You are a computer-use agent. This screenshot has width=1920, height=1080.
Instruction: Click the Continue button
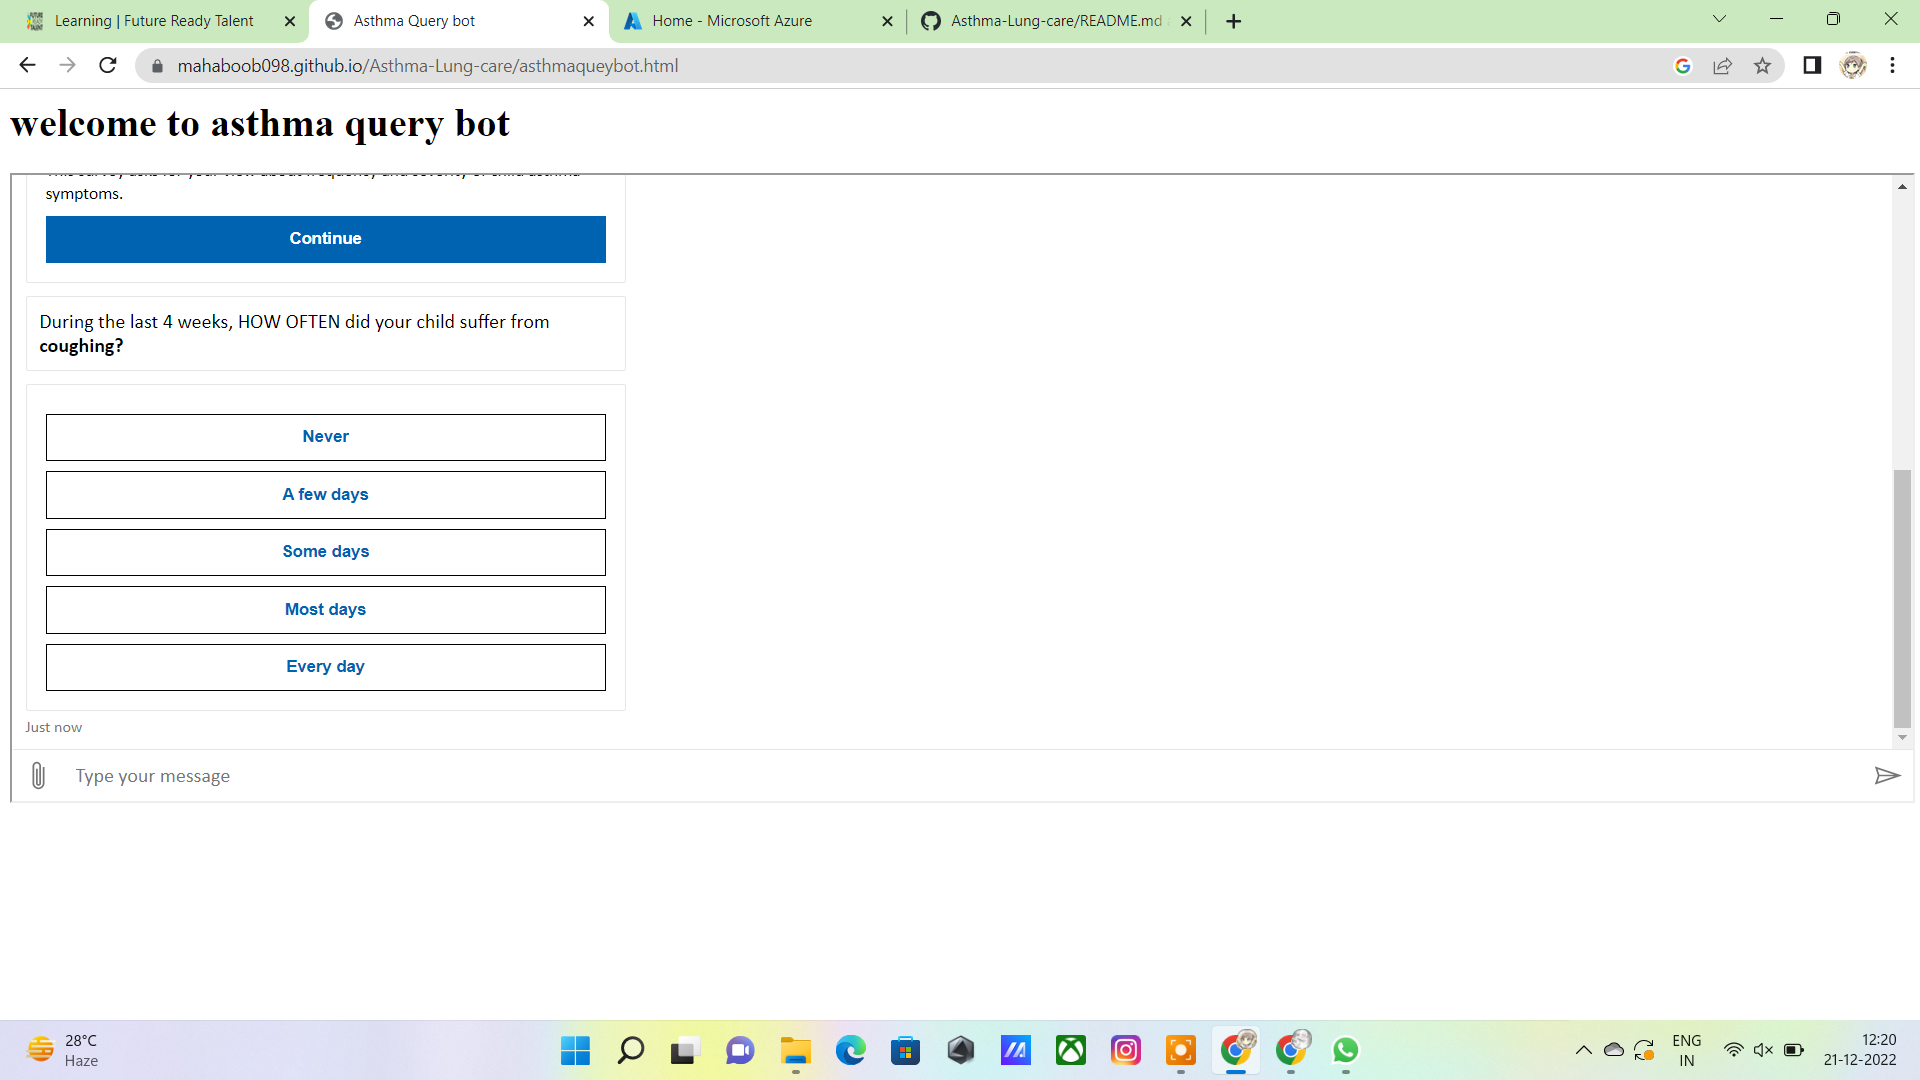[326, 239]
